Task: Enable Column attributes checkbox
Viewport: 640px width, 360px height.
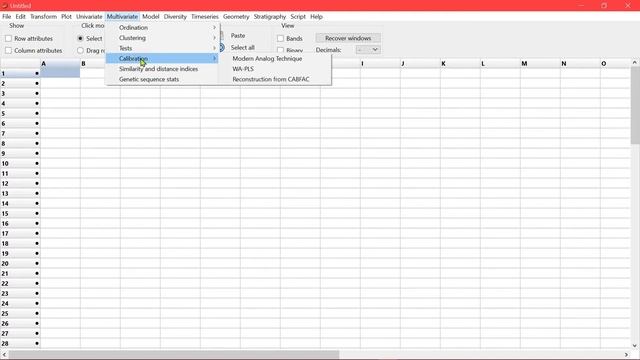Action: click(9, 51)
